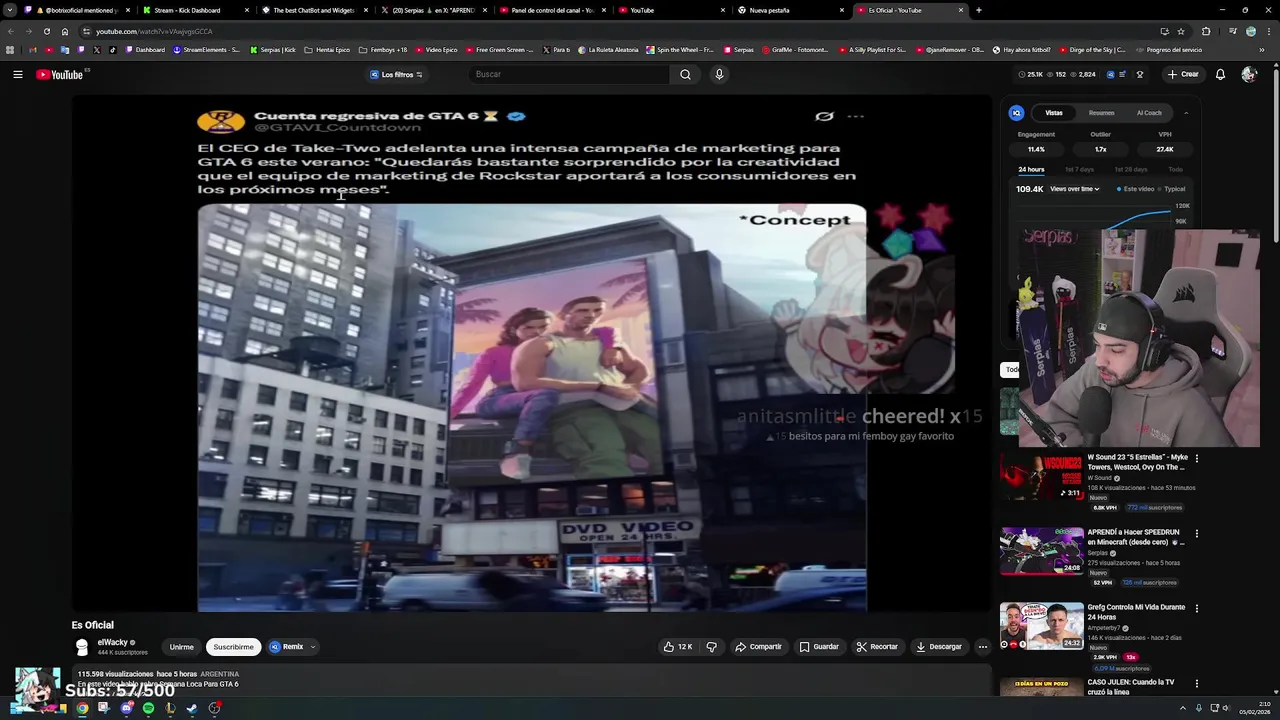Click the Remix button
1280x720 pixels.
click(286, 647)
